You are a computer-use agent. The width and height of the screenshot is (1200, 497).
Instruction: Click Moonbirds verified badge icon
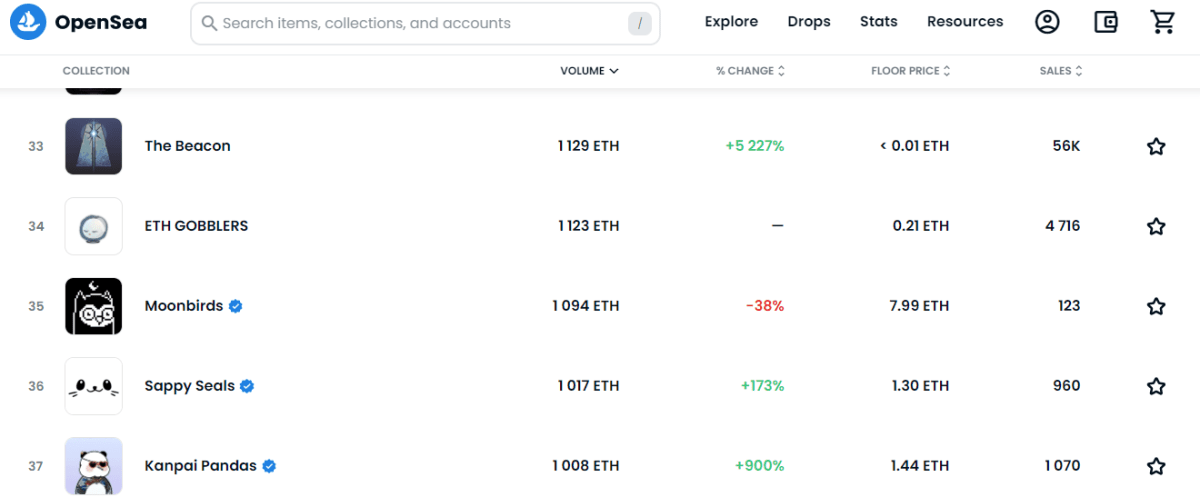coord(236,306)
